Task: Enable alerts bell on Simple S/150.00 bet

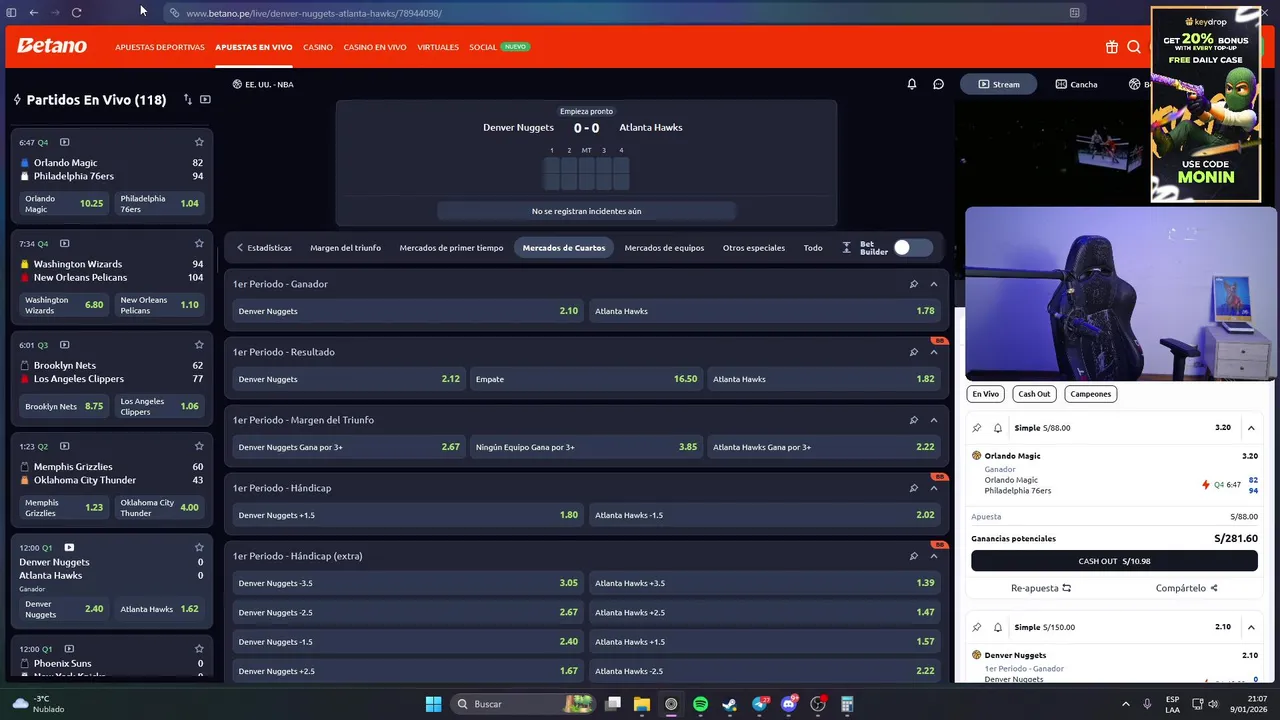Action: coord(997,627)
